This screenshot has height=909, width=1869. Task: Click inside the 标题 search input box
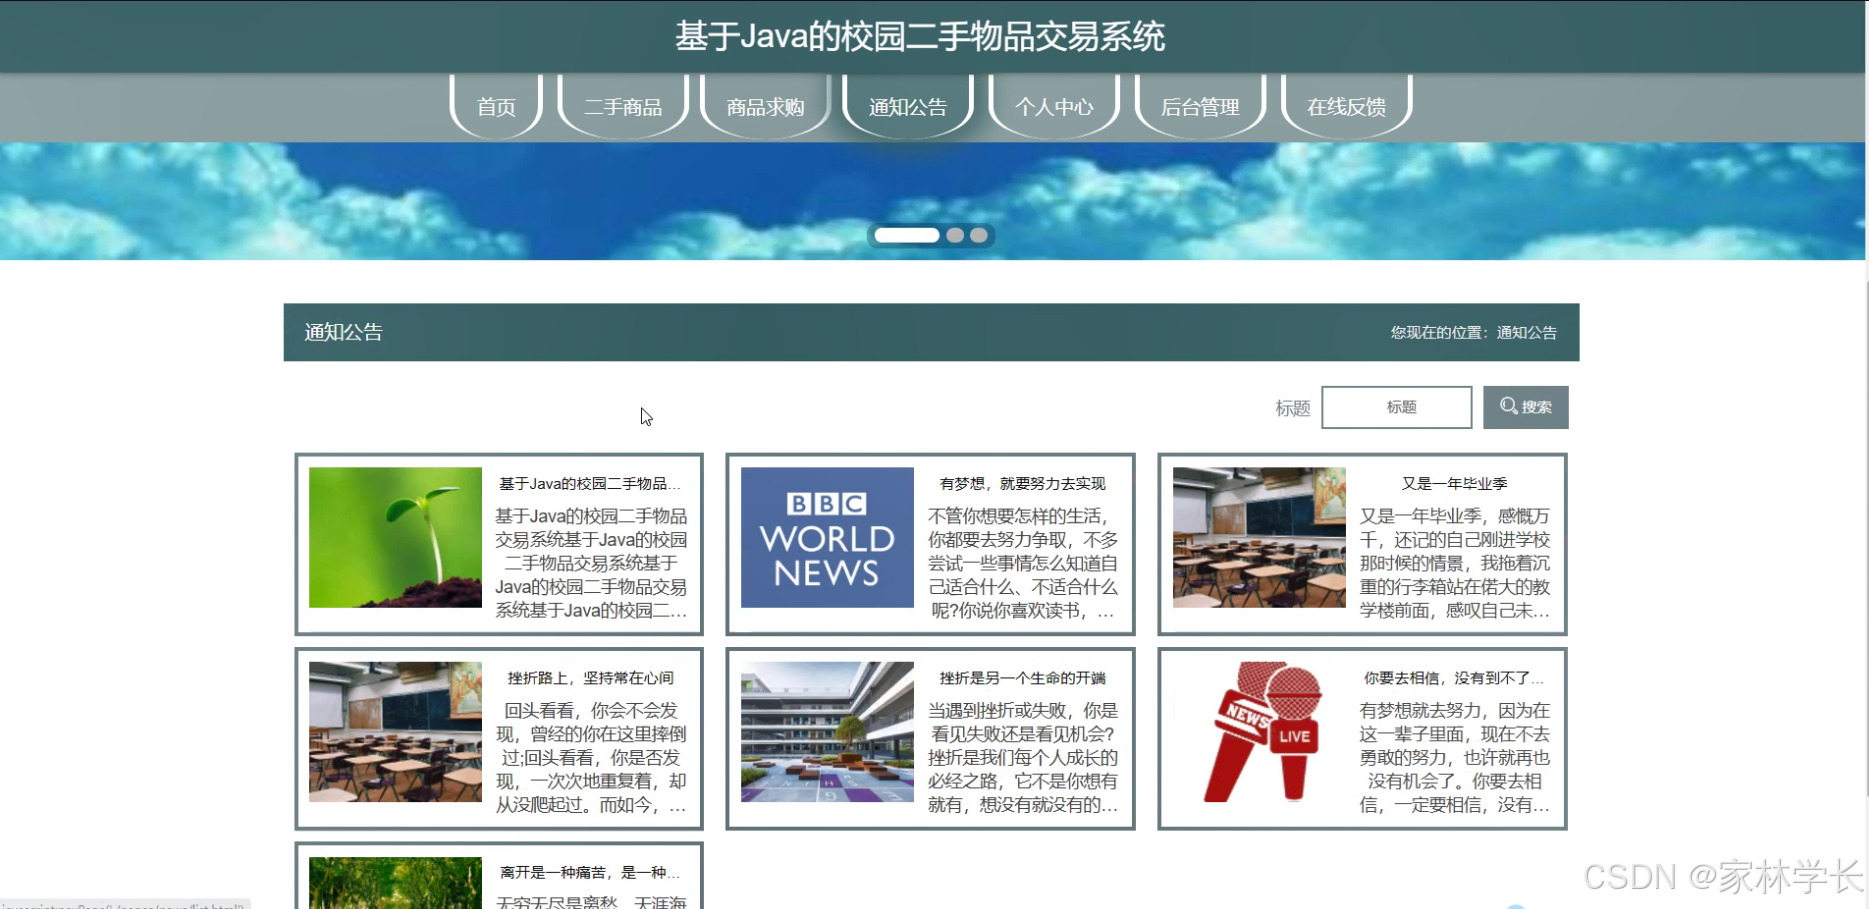[1396, 407]
